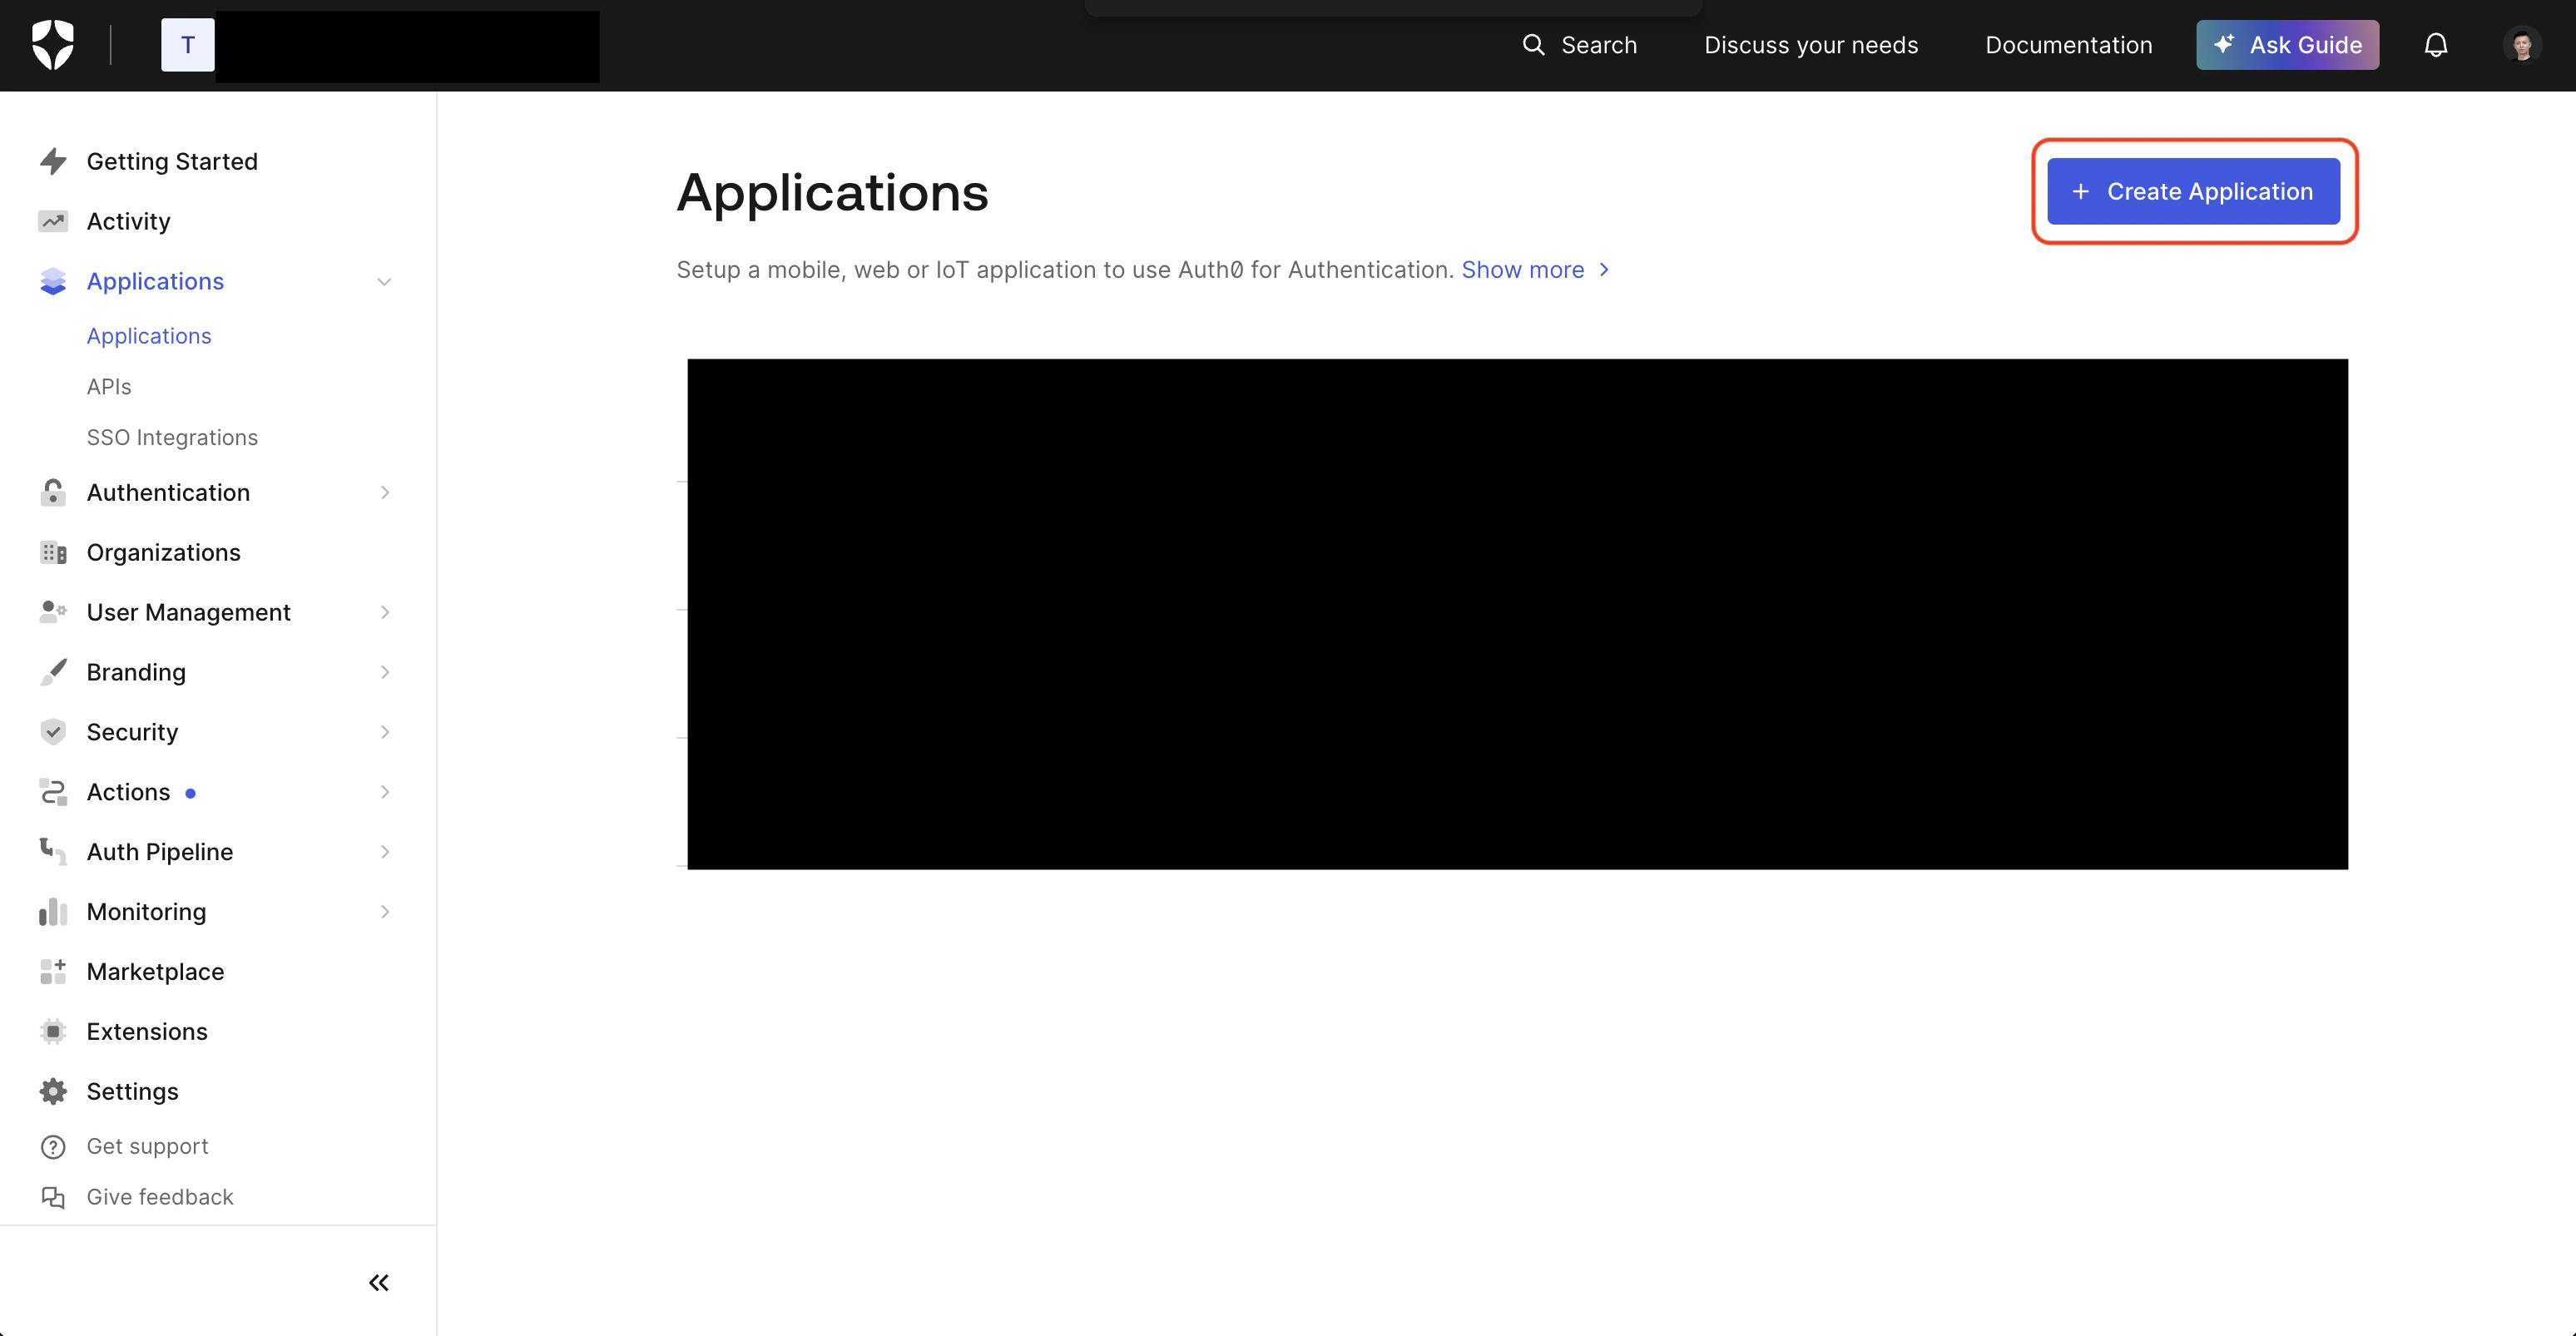Click Discuss your needs link
Image resolution: width=2576 pixels, height=1336 pixels.
[1811, 45]
